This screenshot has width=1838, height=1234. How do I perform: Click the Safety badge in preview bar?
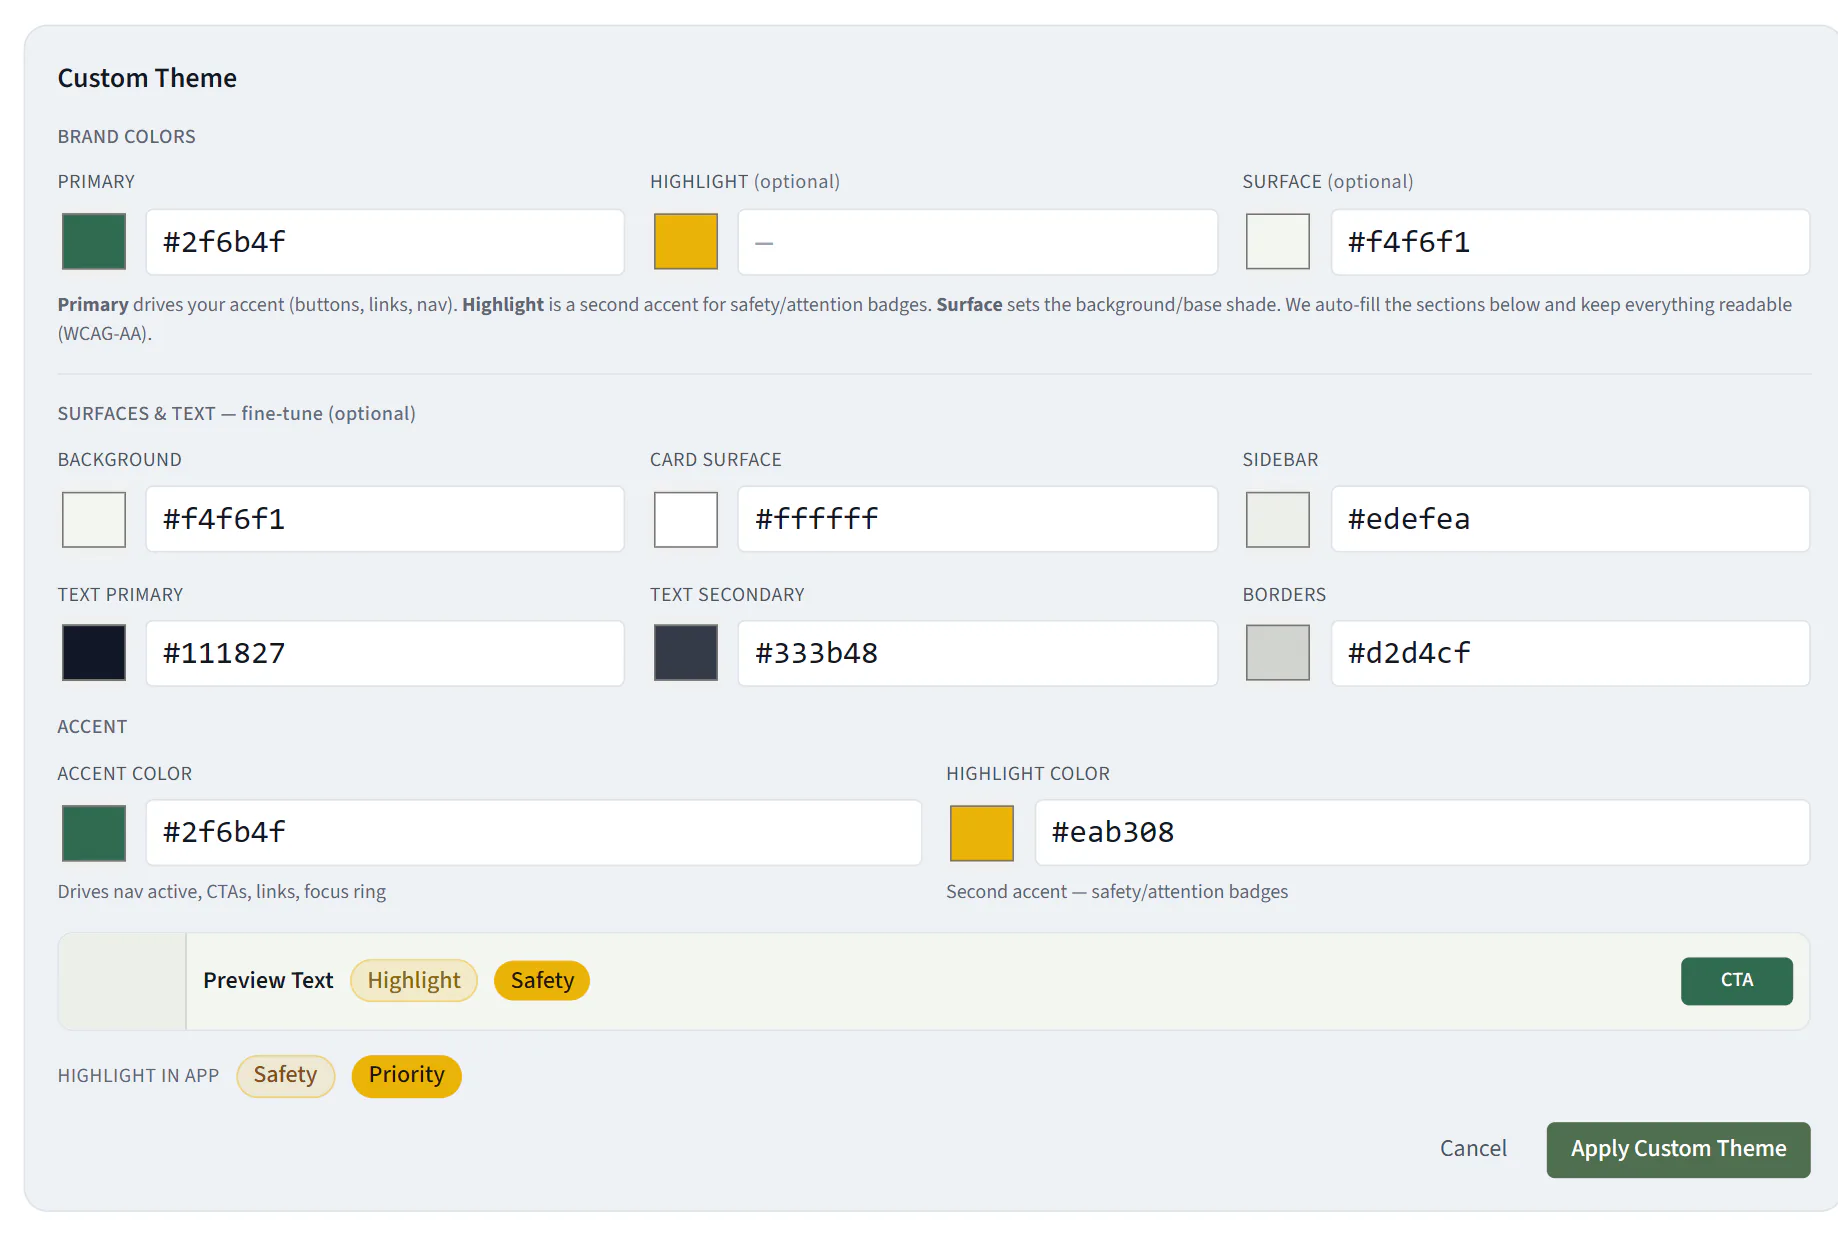click(x=542, y=981)
